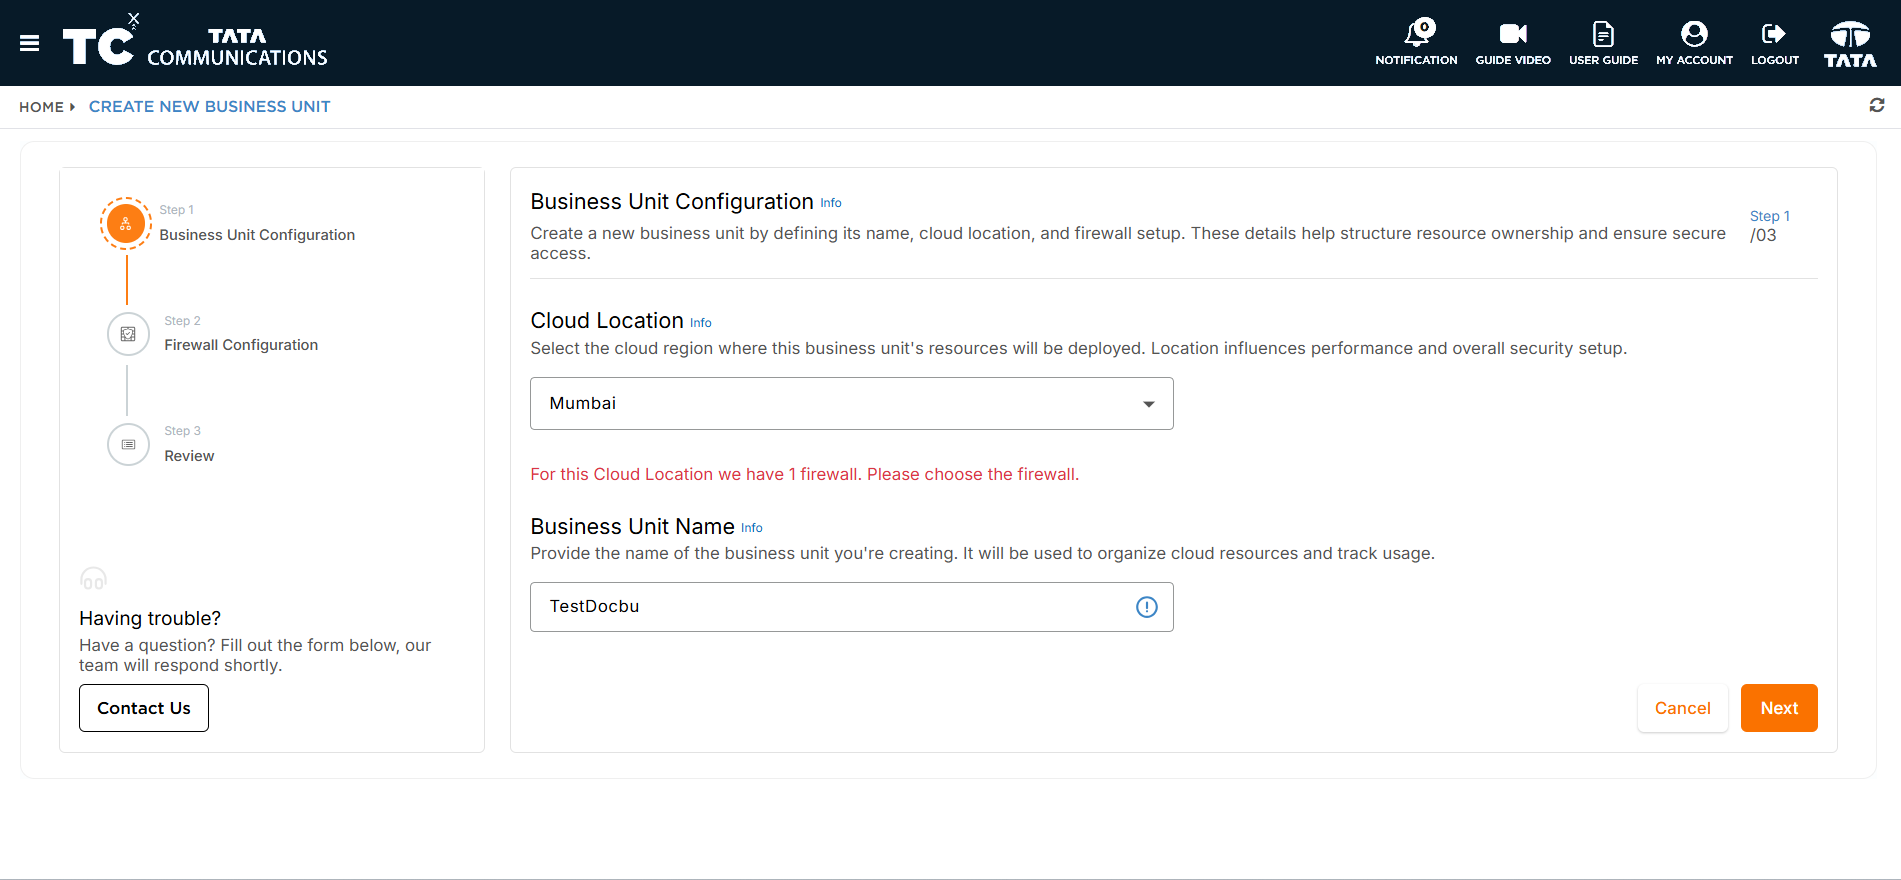Click the TC Tata Communications logo
1901x880 pixels.
point(195,43)
